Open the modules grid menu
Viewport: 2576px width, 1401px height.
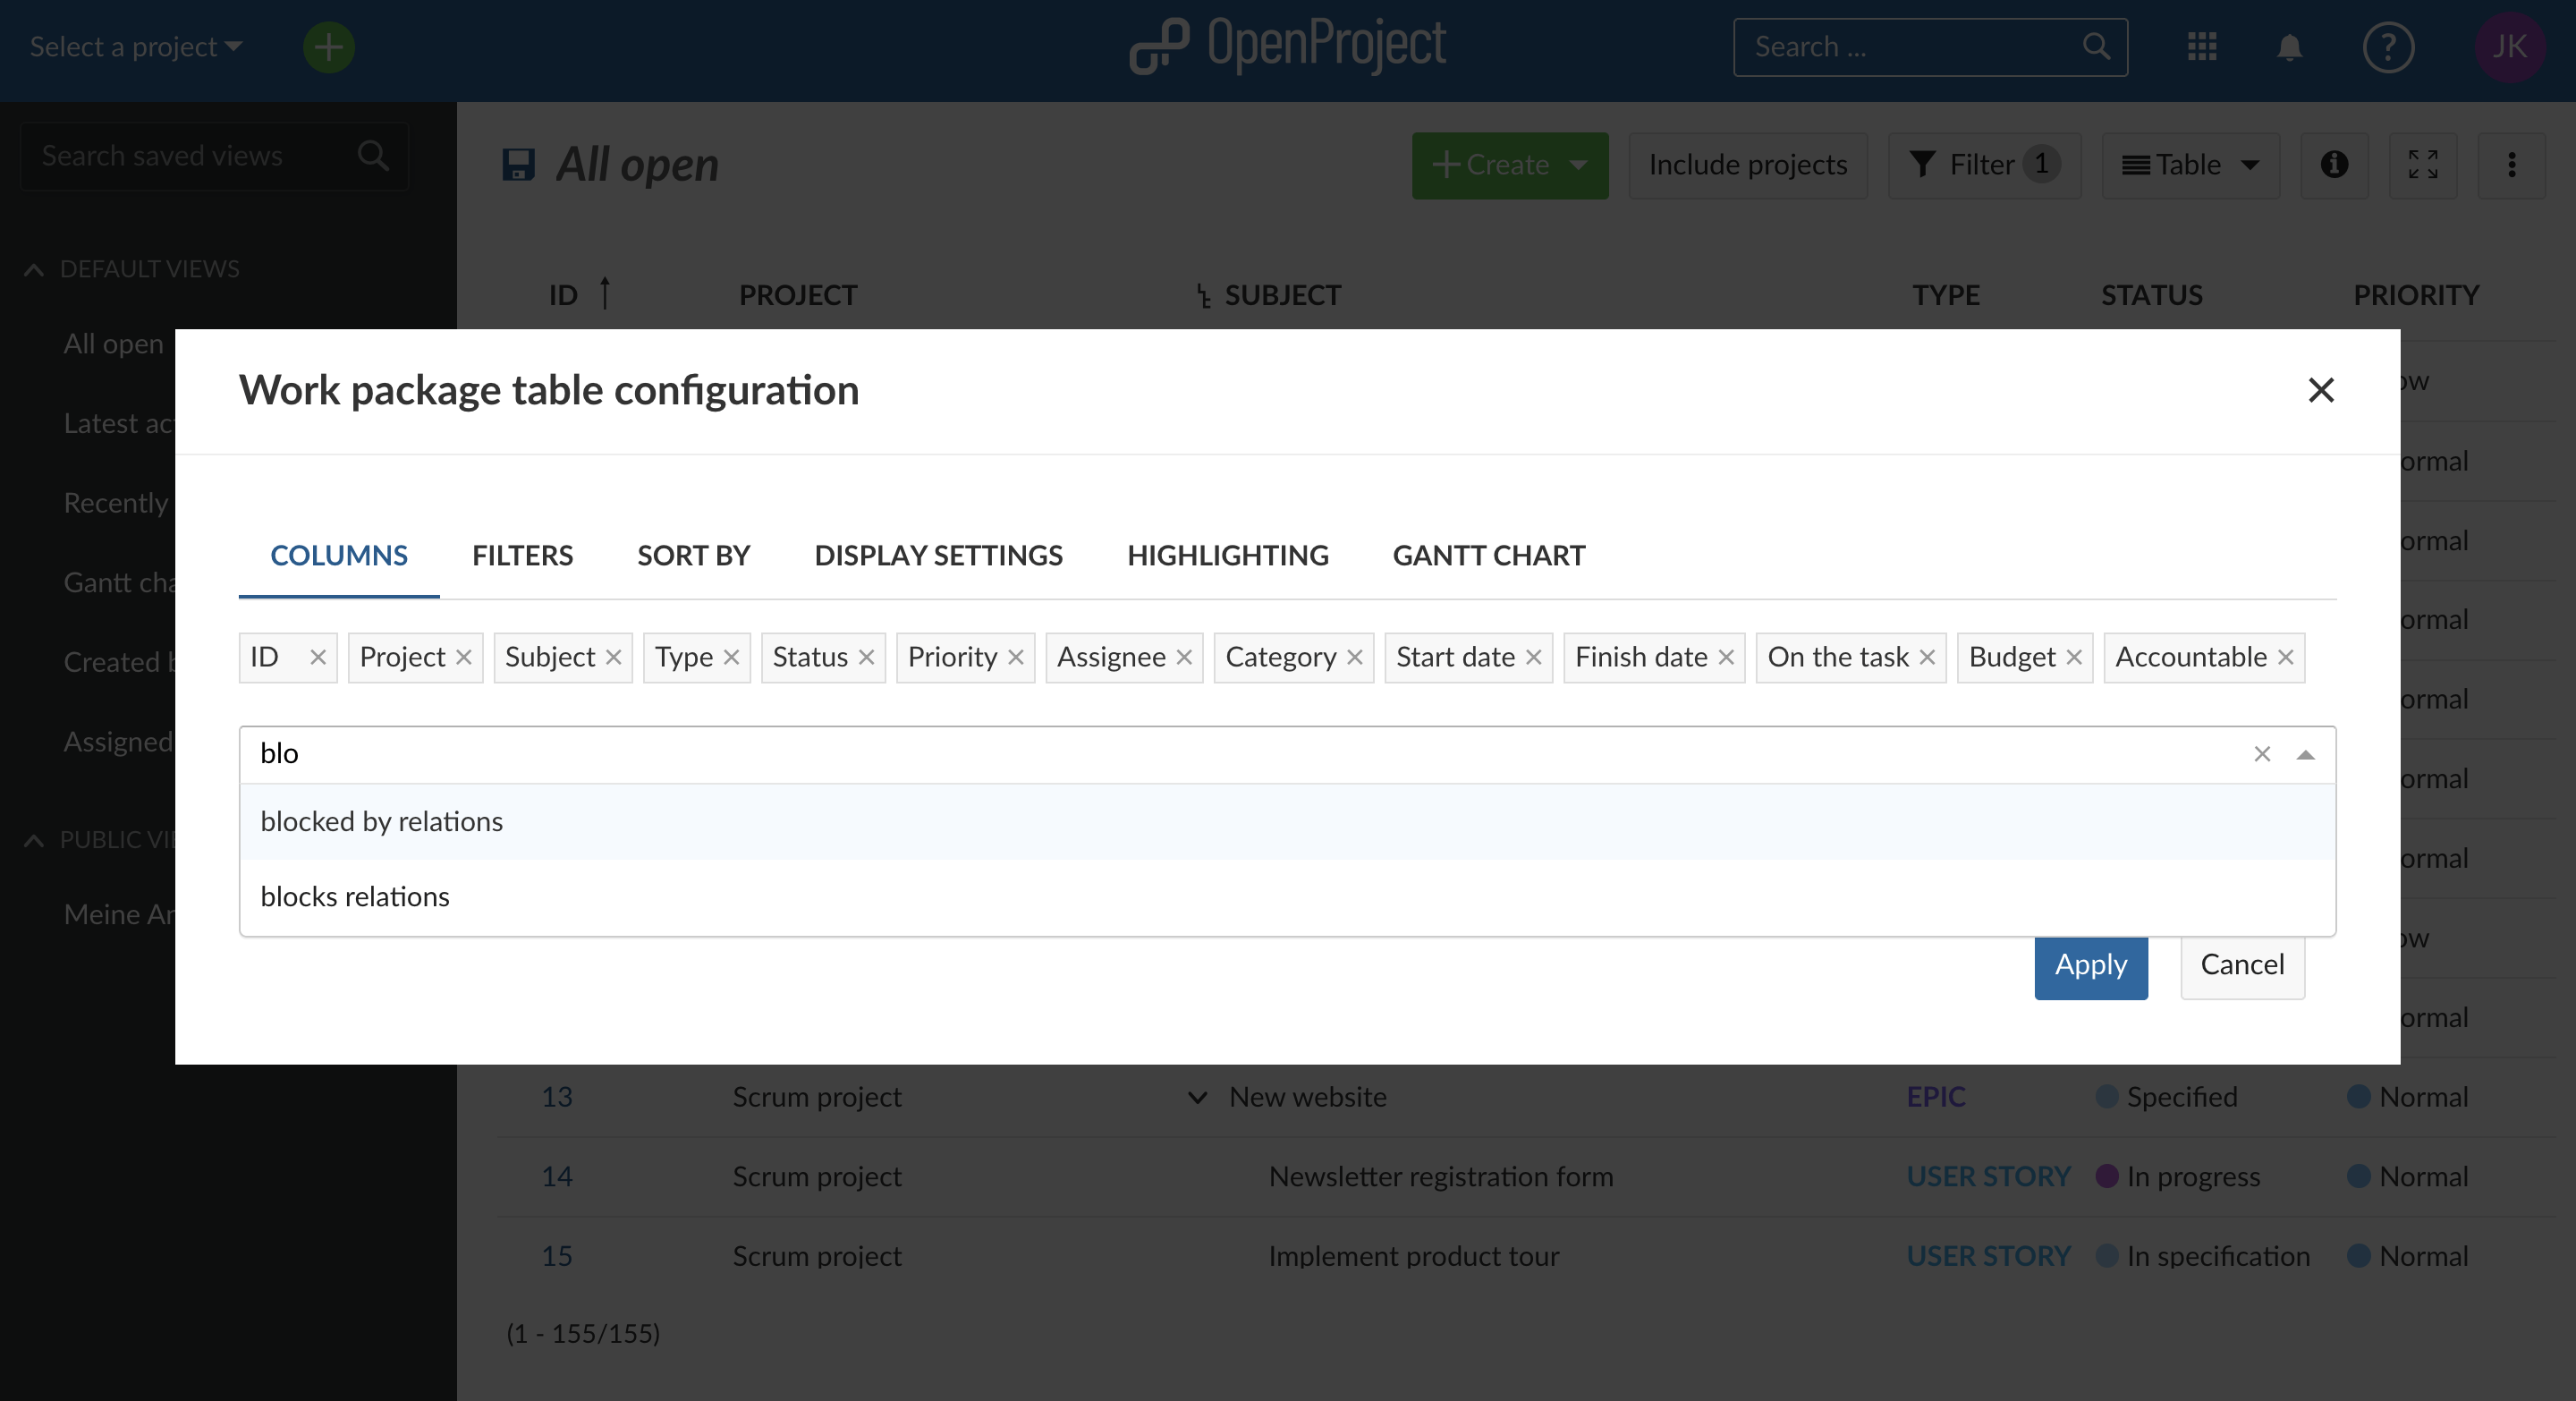tap(2202, 47)
